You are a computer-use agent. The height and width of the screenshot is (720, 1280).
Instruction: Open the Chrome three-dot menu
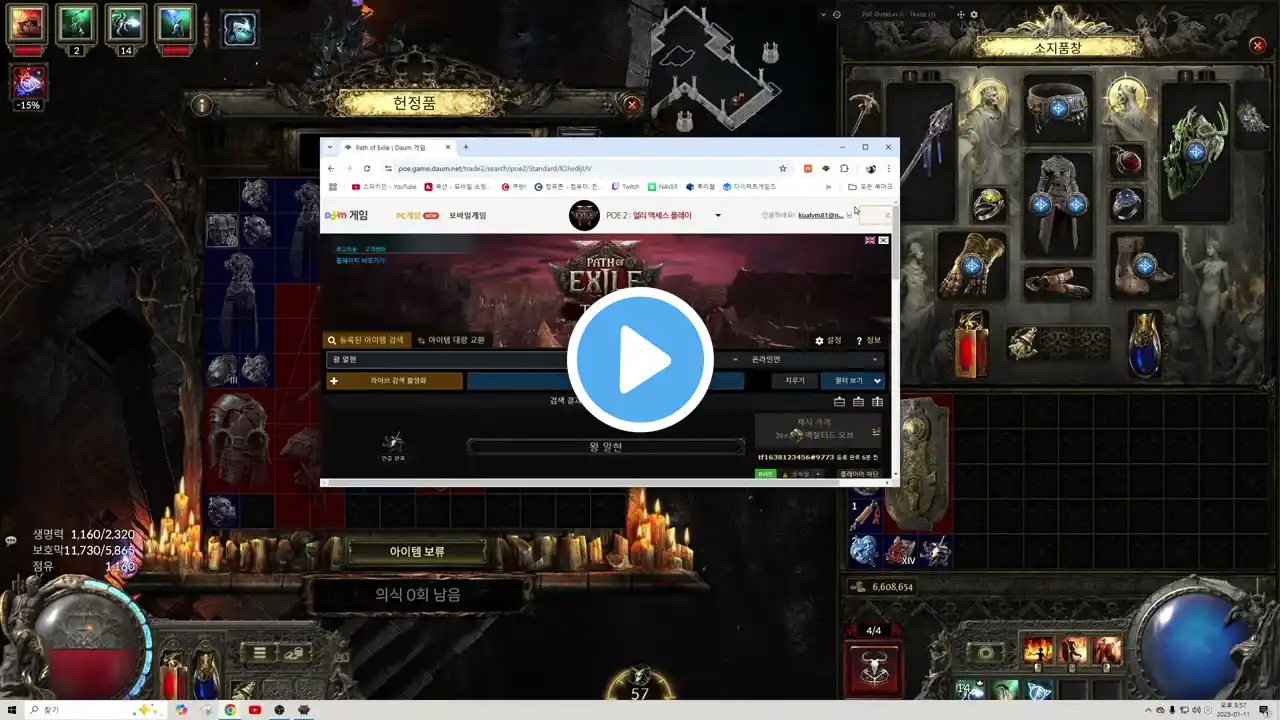[888, 168]
